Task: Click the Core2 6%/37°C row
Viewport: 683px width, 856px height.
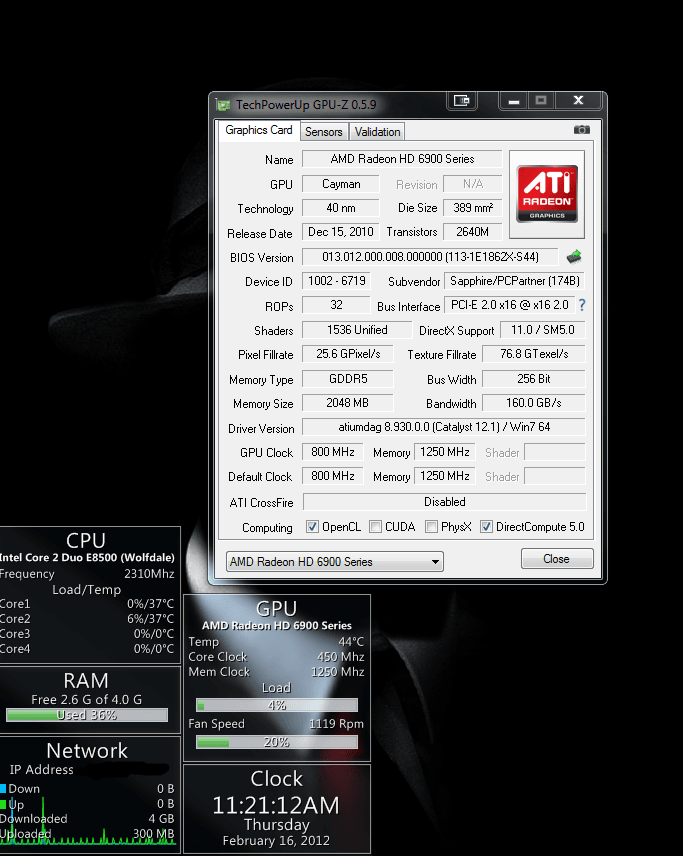Action: click(87, 619)
